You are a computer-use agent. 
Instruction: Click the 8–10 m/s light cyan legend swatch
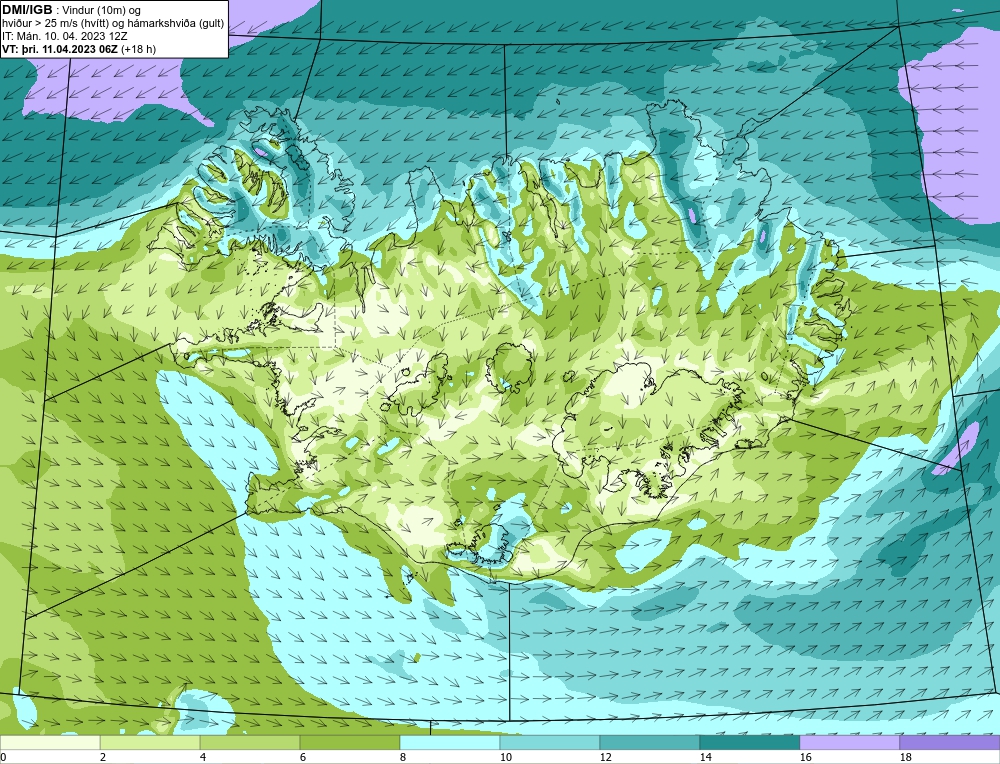coord(450,742)
